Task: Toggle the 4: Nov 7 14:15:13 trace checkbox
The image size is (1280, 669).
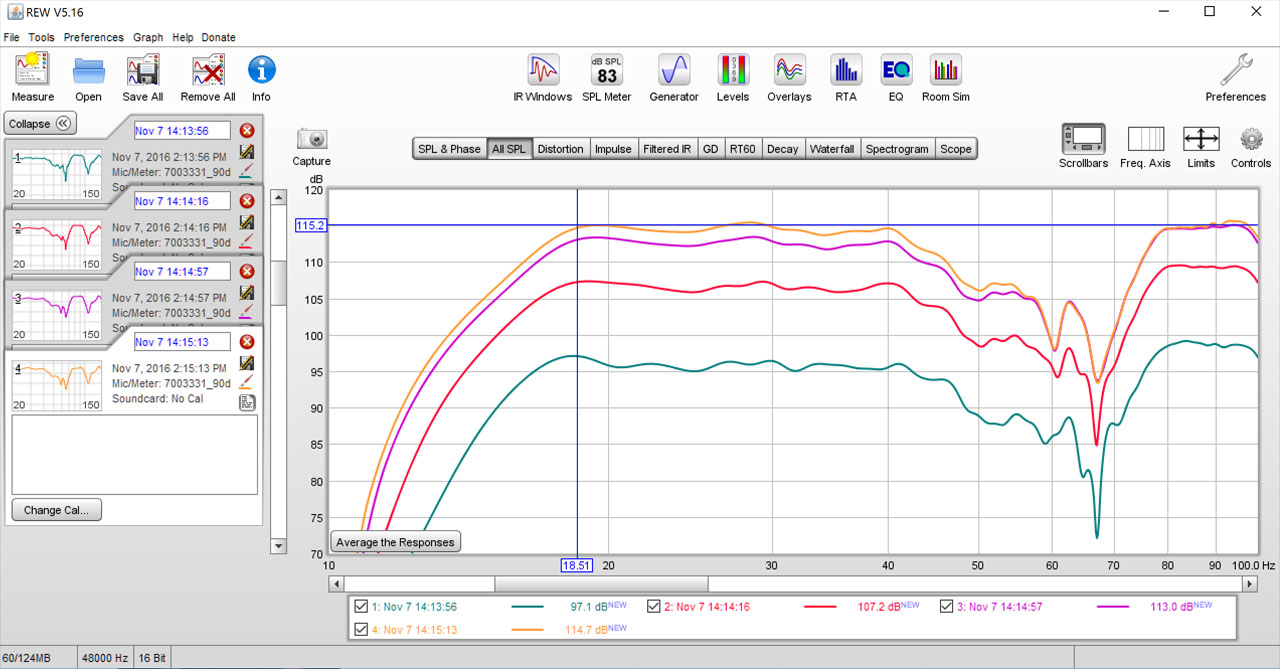Action: point(361,629)
